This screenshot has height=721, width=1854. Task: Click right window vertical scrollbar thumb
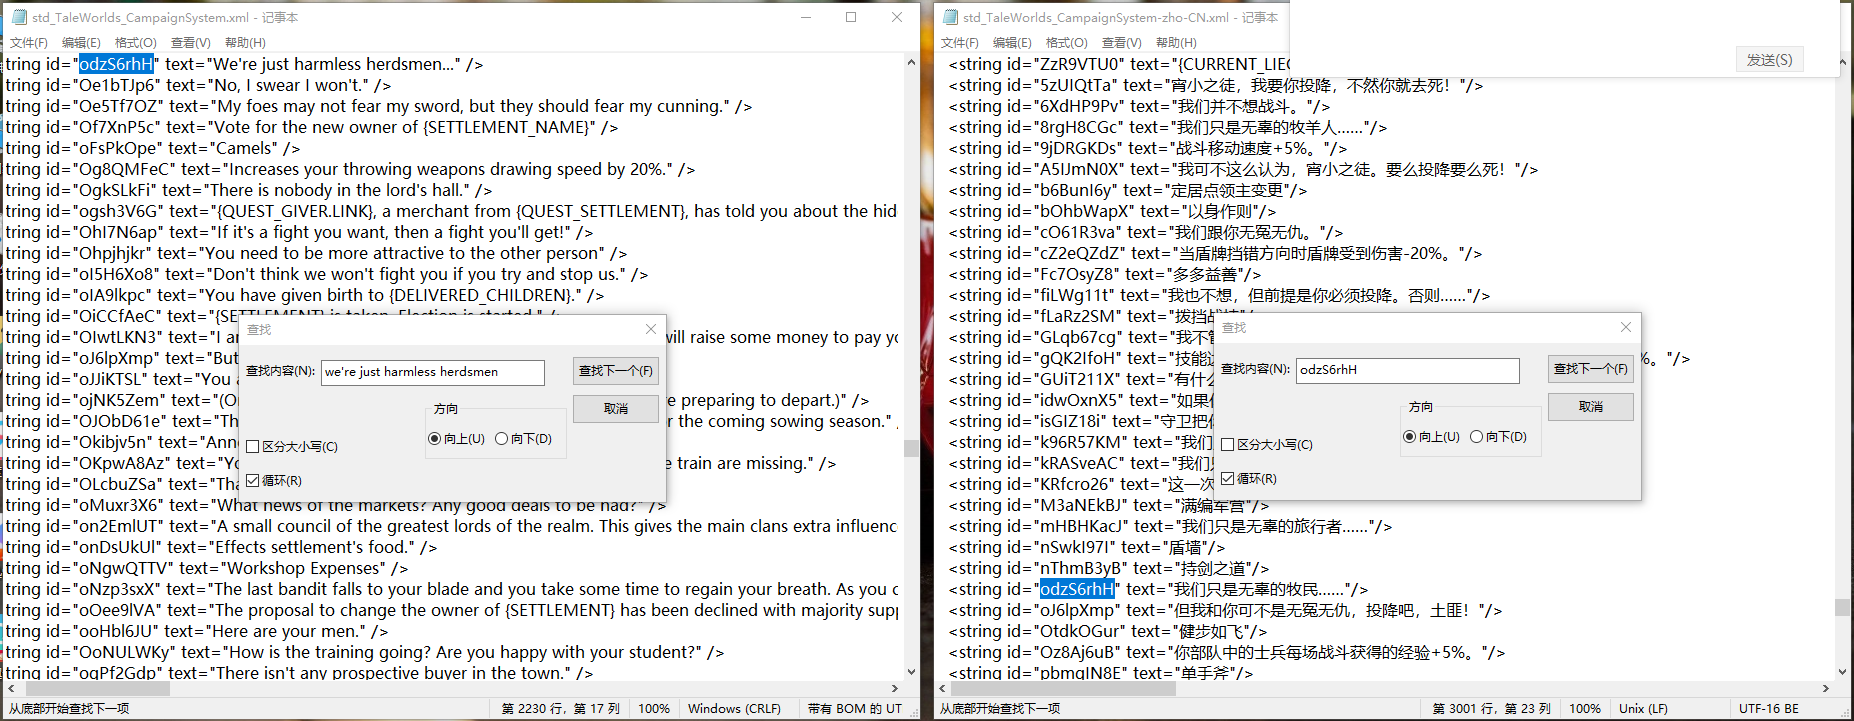coord(1842,607)
